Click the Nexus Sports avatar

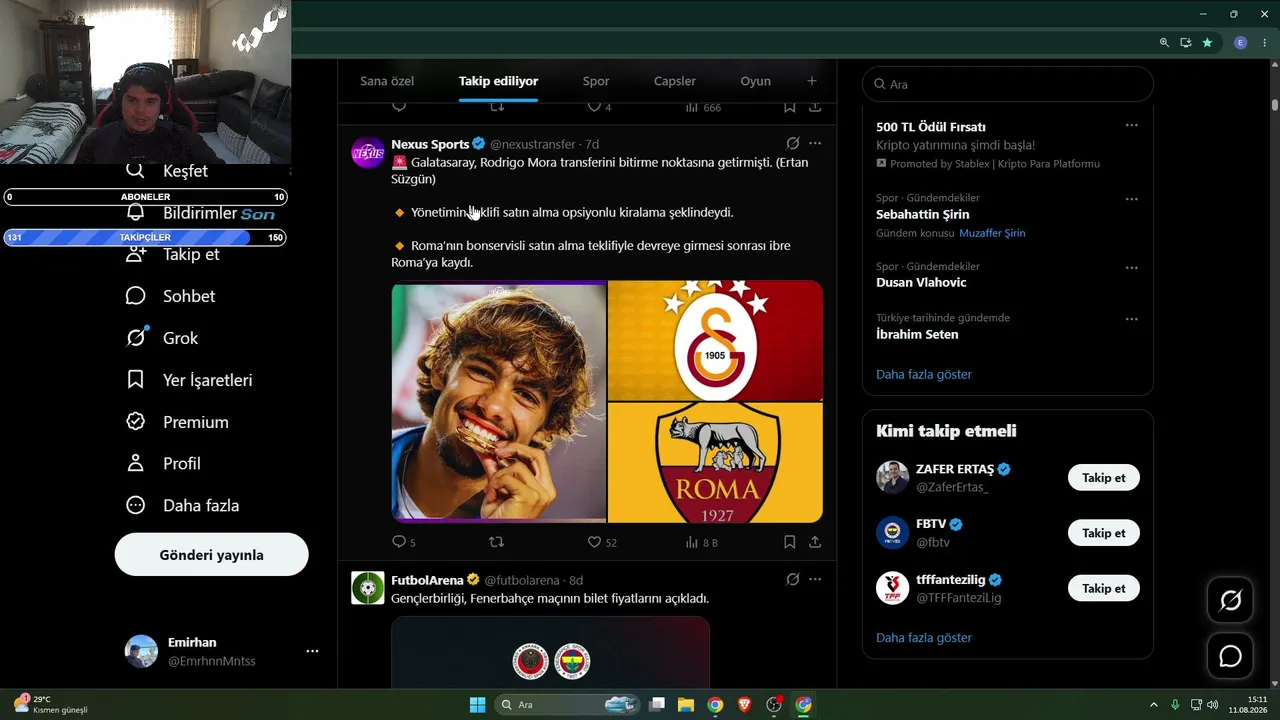(368, 153)
